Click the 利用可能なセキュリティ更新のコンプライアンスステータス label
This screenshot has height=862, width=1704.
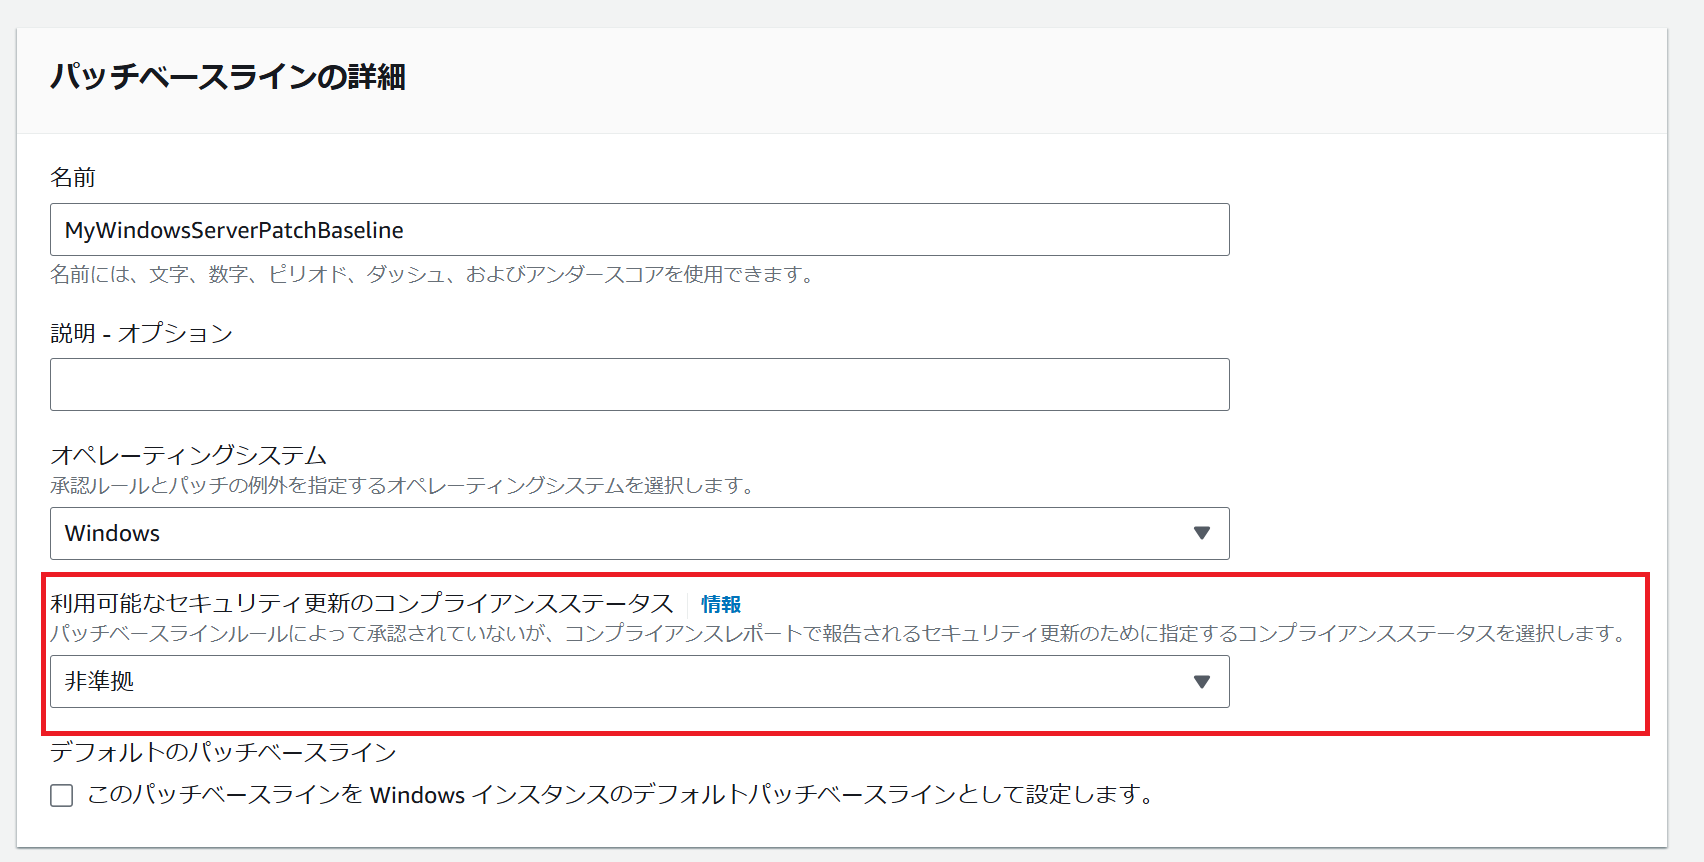(x=362, y=604)
